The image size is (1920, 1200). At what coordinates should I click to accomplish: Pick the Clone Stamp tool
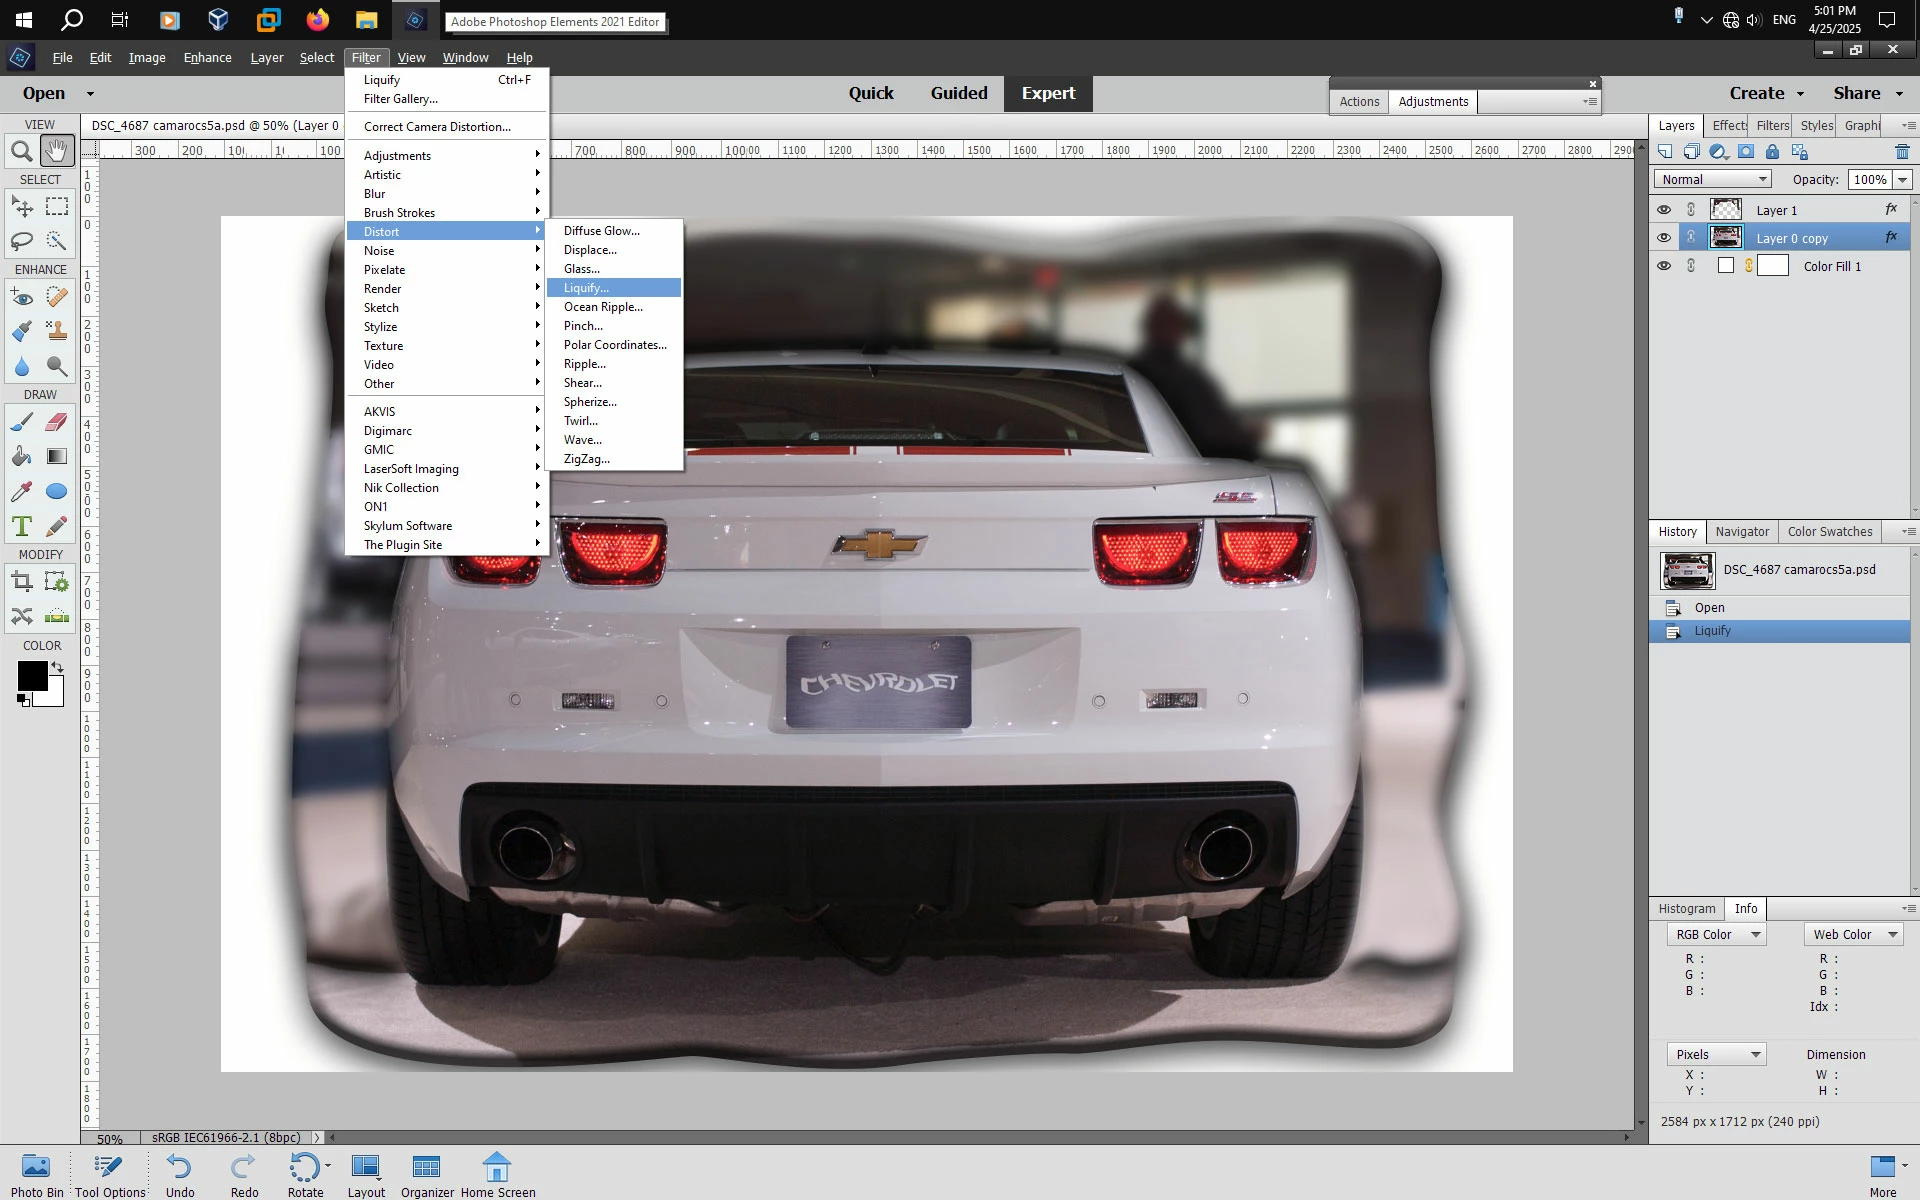(x=57, y=332)
